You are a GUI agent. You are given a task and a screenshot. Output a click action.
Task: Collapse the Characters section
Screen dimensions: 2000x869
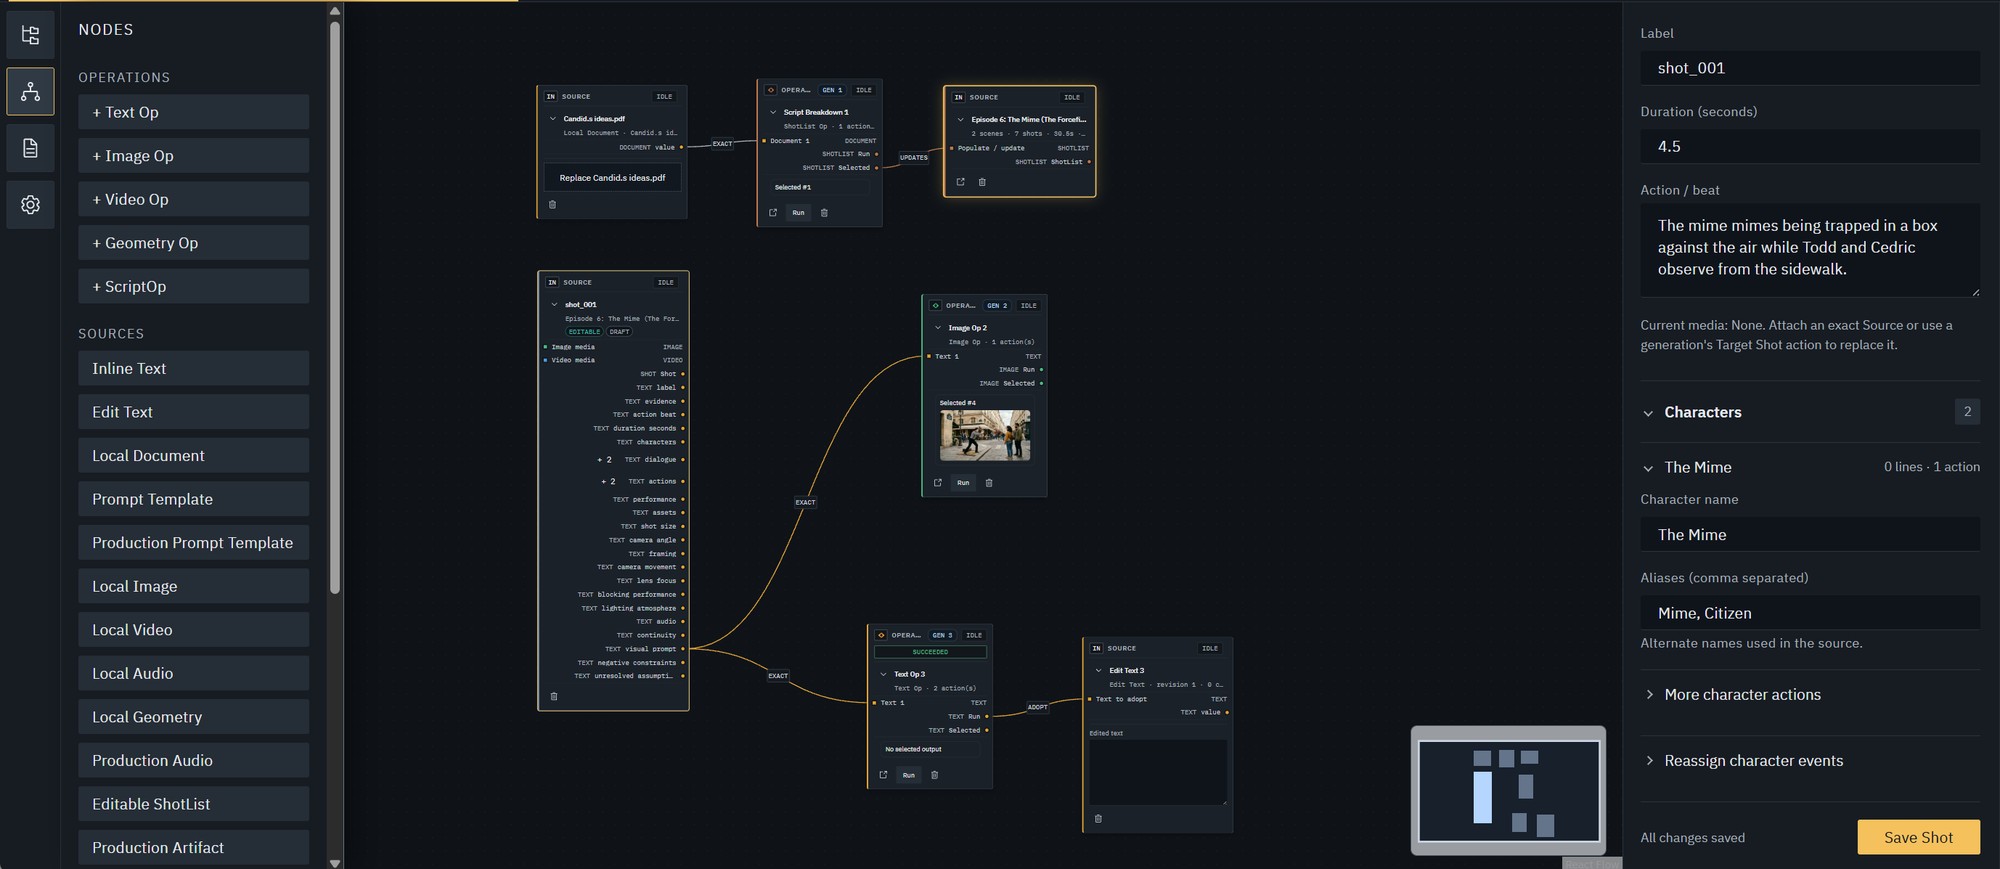click(x=1648, y=413)
